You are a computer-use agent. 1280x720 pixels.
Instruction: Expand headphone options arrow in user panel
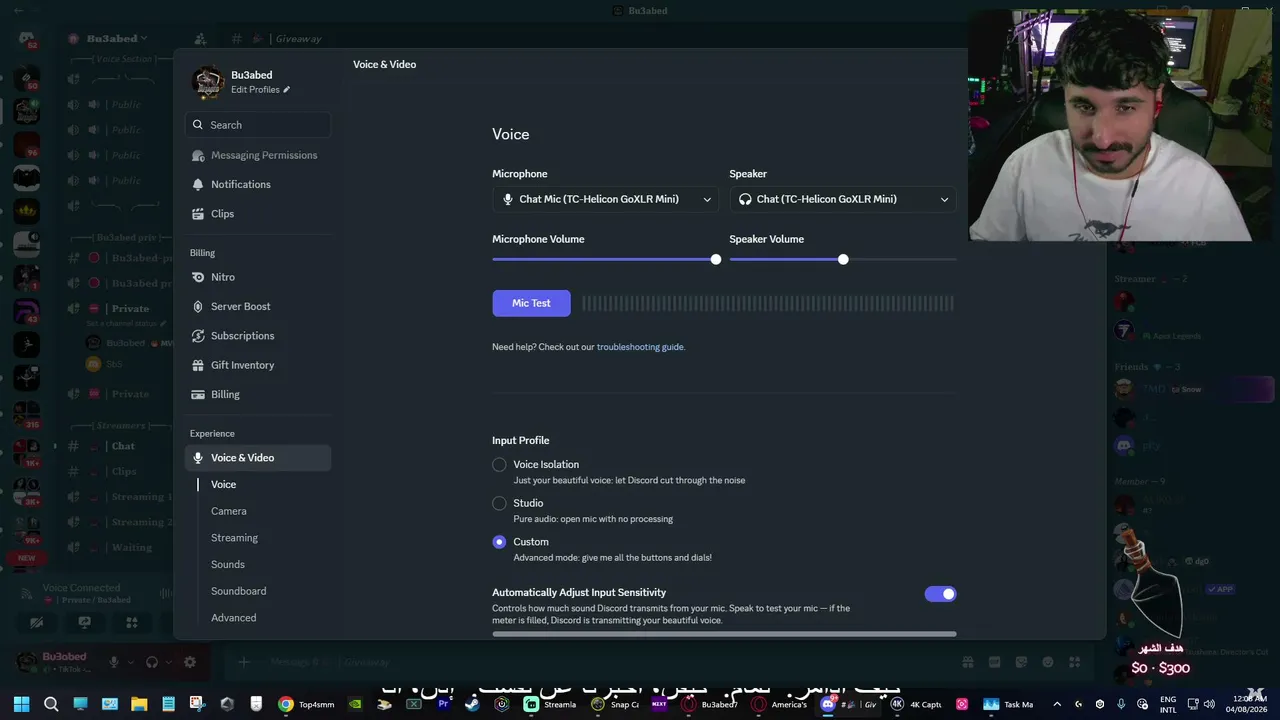[168, 662]
